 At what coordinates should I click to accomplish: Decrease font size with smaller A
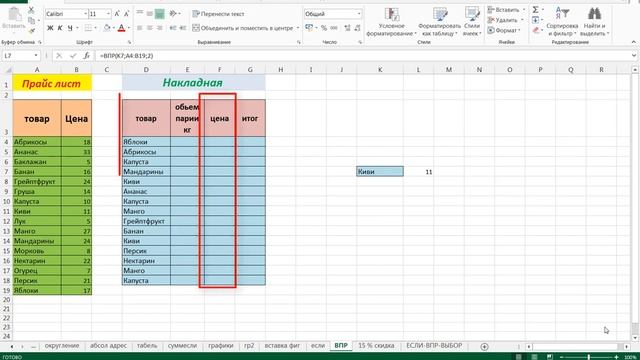[x=127, y=14]
